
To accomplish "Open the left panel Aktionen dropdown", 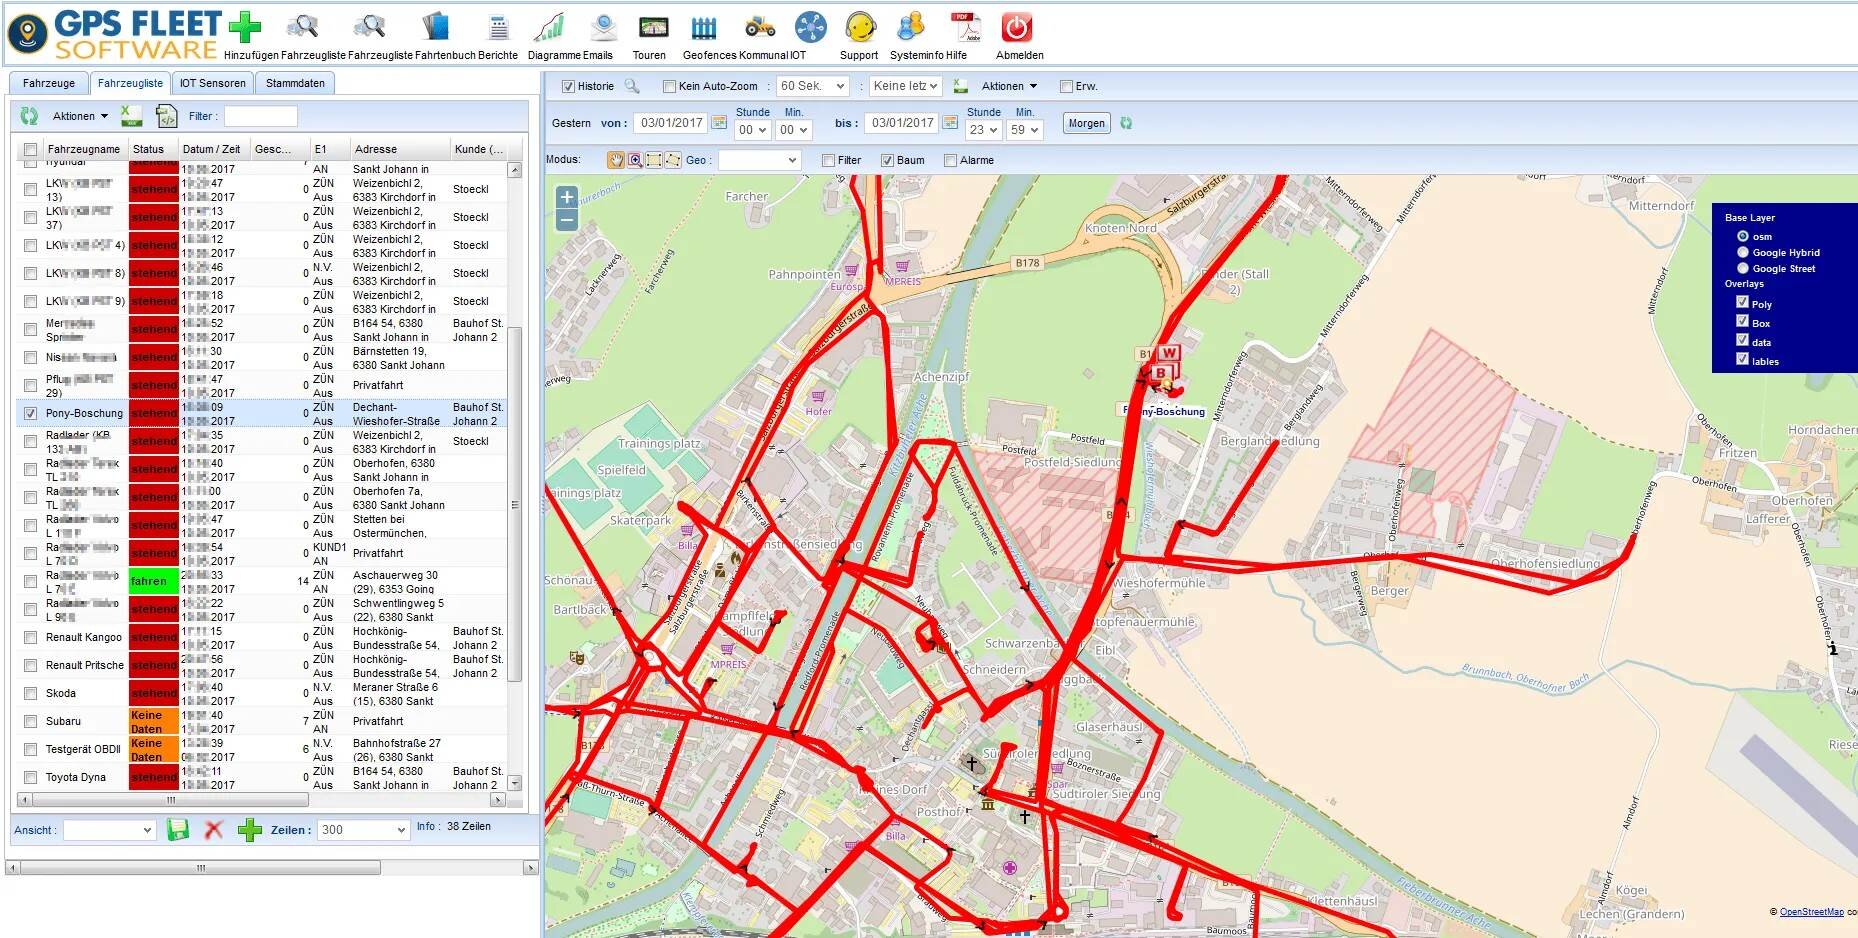I will (80, 116).
